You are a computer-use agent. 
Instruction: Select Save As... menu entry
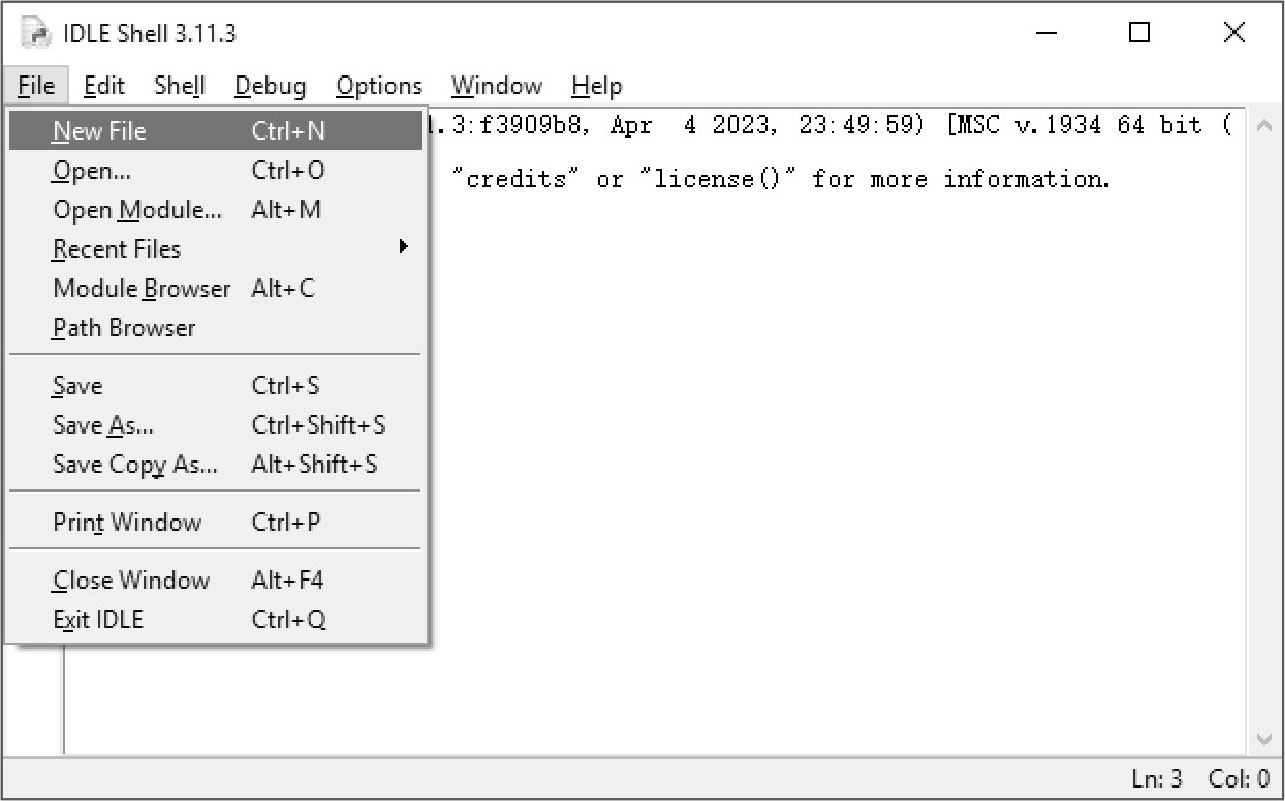pyautogui.click(x=215, y=424)
